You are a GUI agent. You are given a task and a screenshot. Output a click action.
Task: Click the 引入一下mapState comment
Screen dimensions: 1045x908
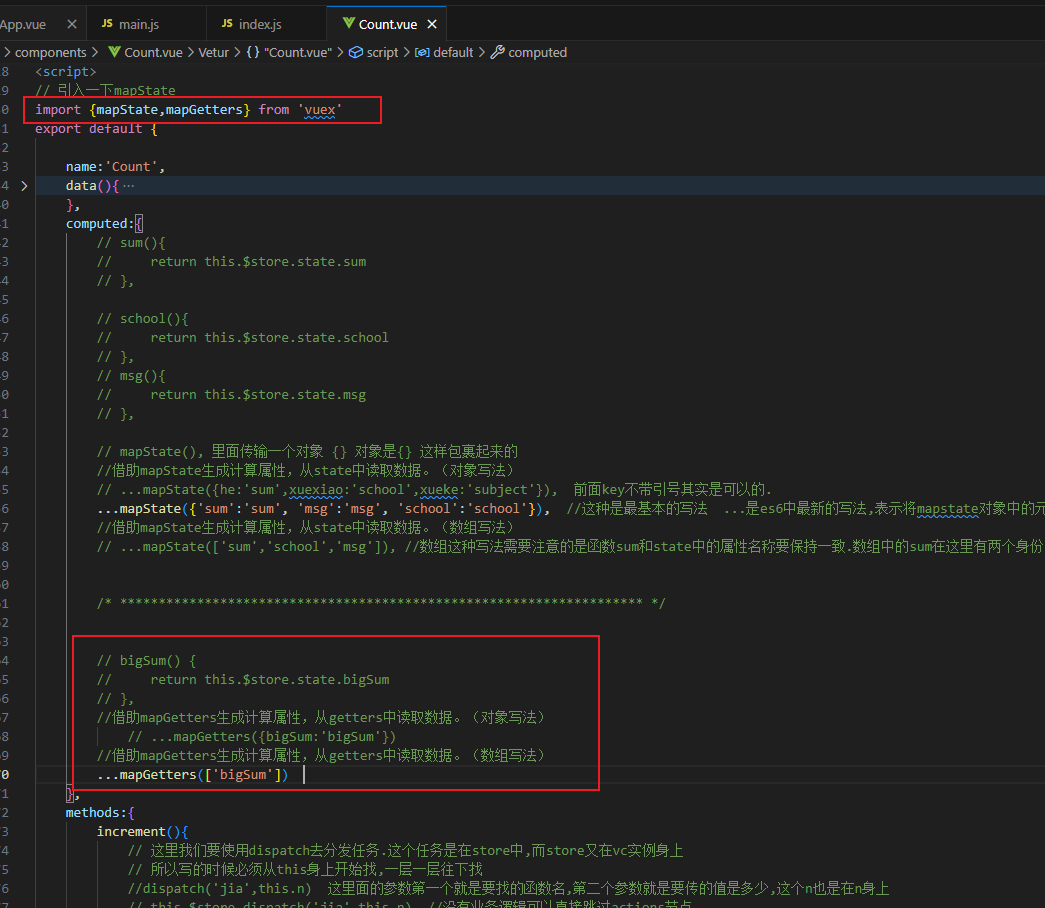[x=105, y=90]
